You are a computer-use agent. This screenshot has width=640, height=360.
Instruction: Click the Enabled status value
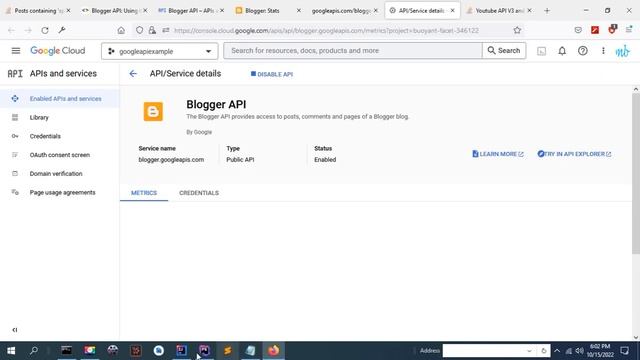point(325,160)
